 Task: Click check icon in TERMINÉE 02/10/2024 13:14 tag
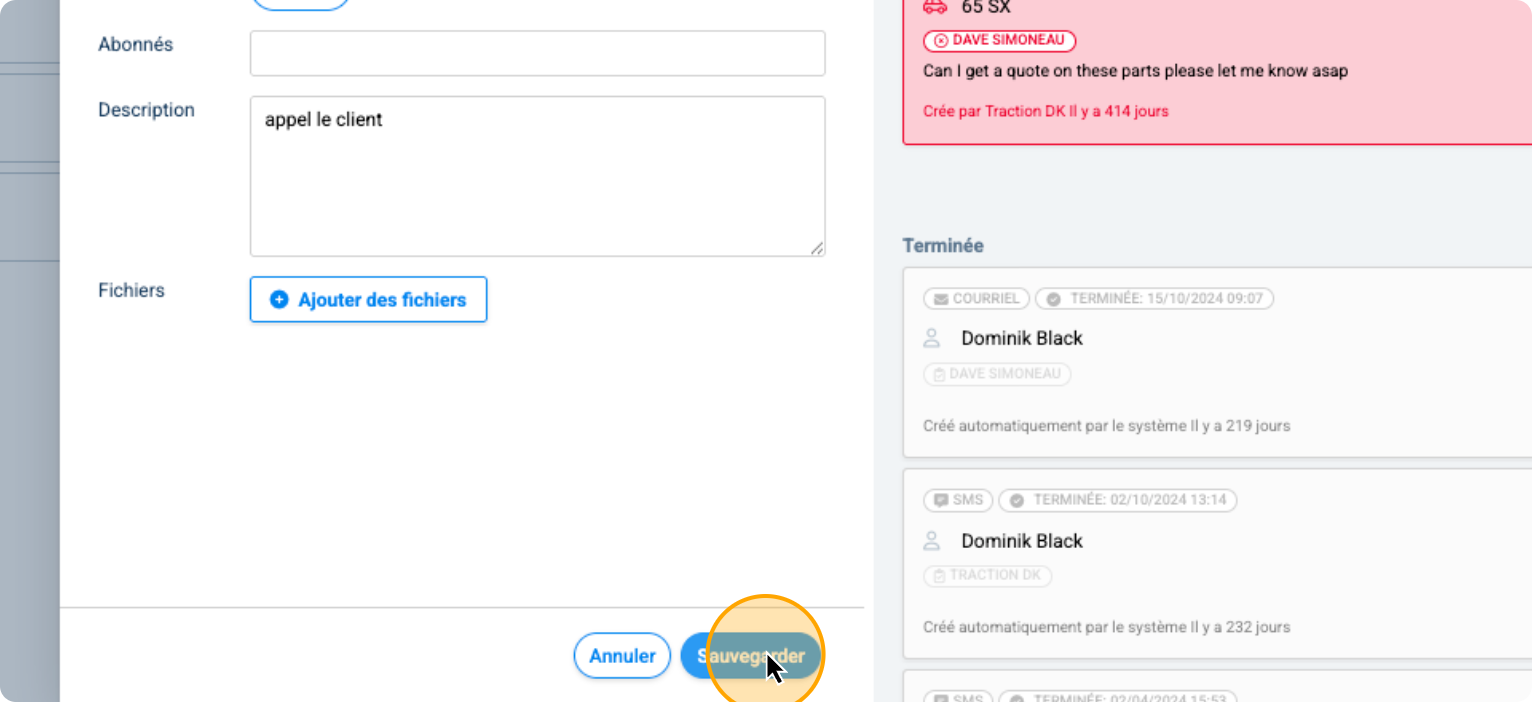[1017, 500]
